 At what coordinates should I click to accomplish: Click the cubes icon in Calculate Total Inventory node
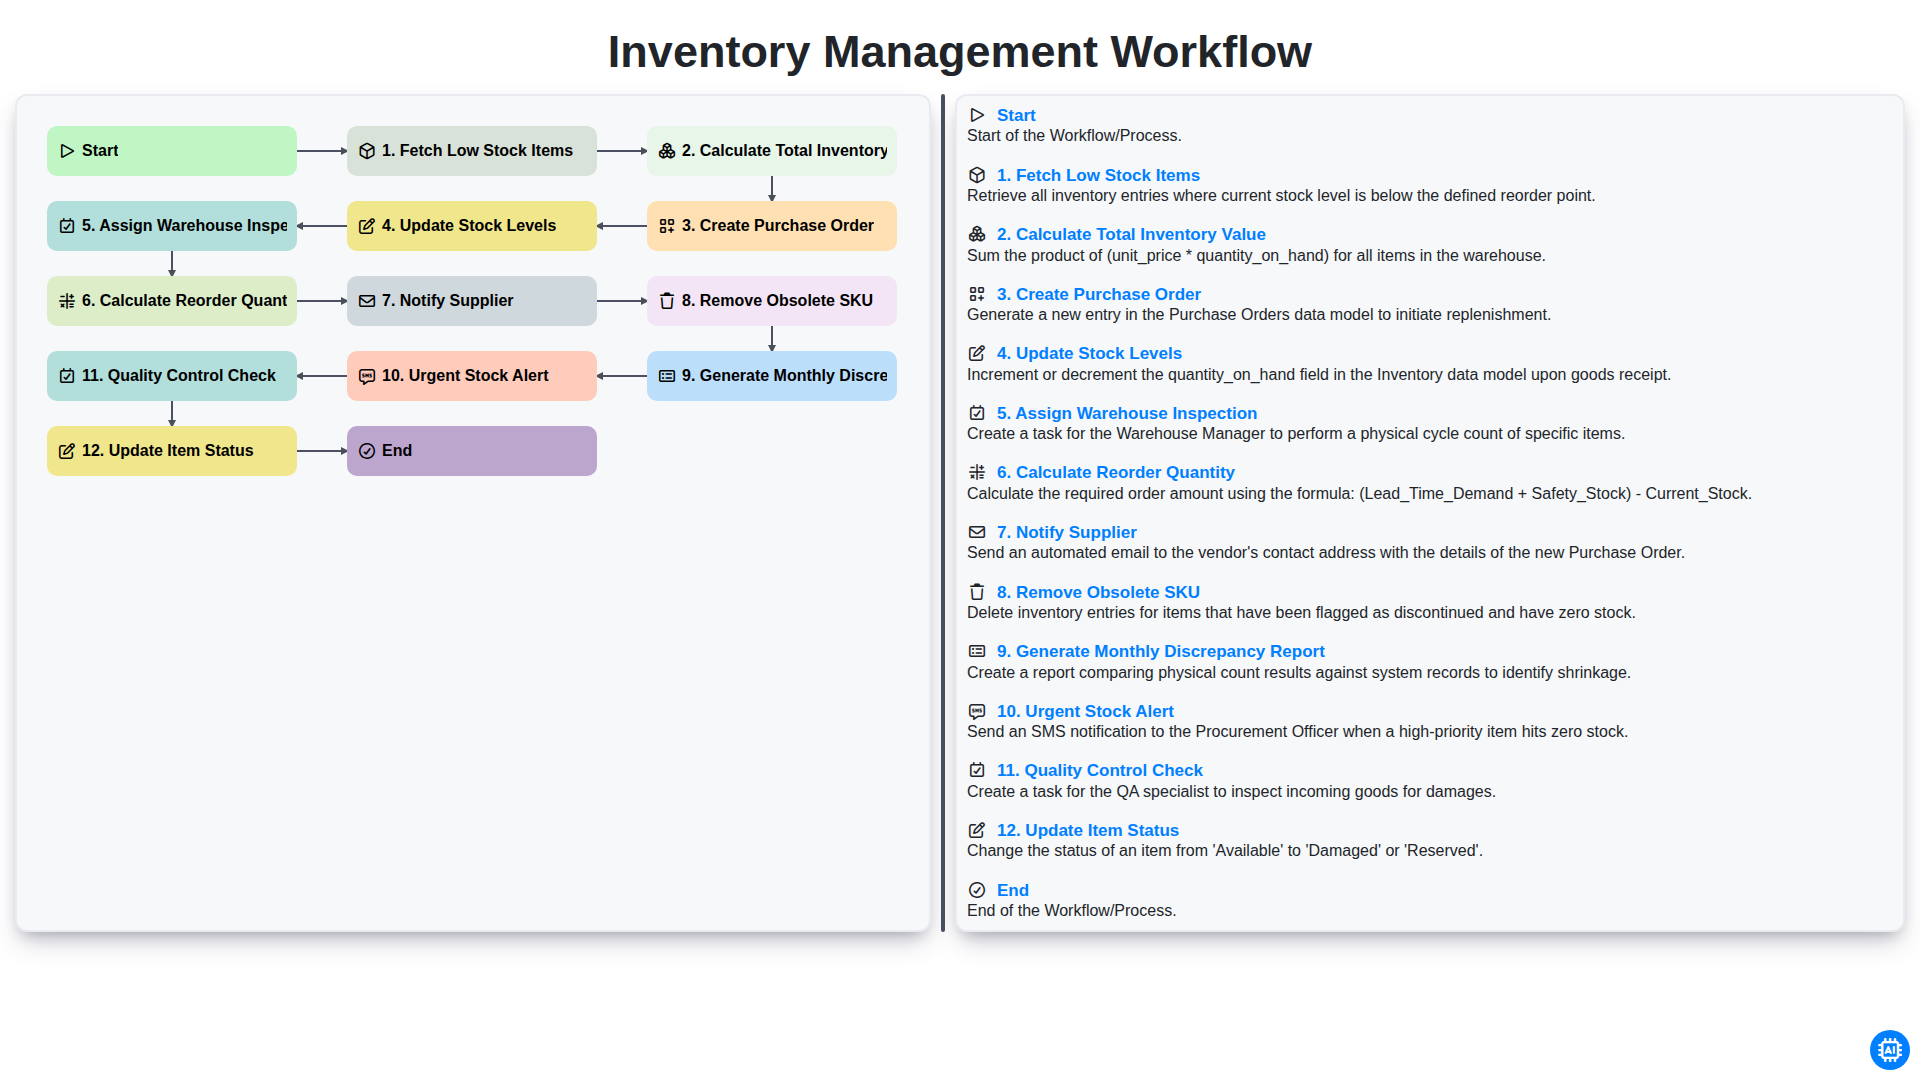click(x=667, y=151)
